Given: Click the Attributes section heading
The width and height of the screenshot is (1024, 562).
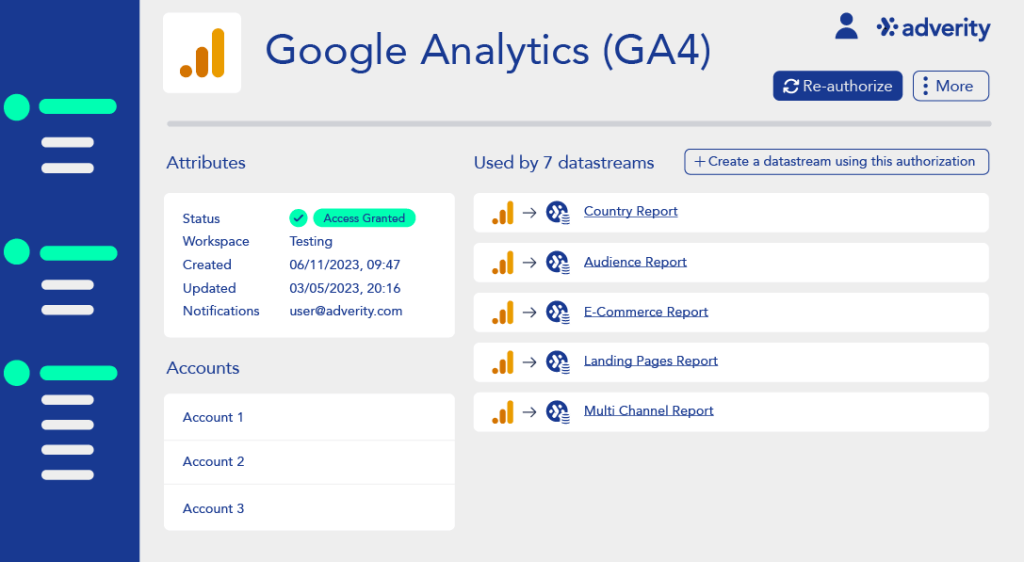Looking at the screenshot, I should tap(206, 163).
